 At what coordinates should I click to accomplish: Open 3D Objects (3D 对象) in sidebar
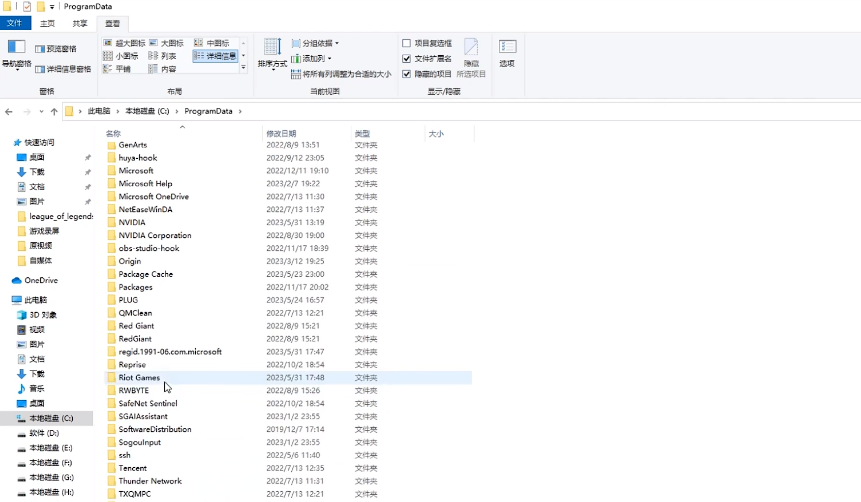(37, 315)
